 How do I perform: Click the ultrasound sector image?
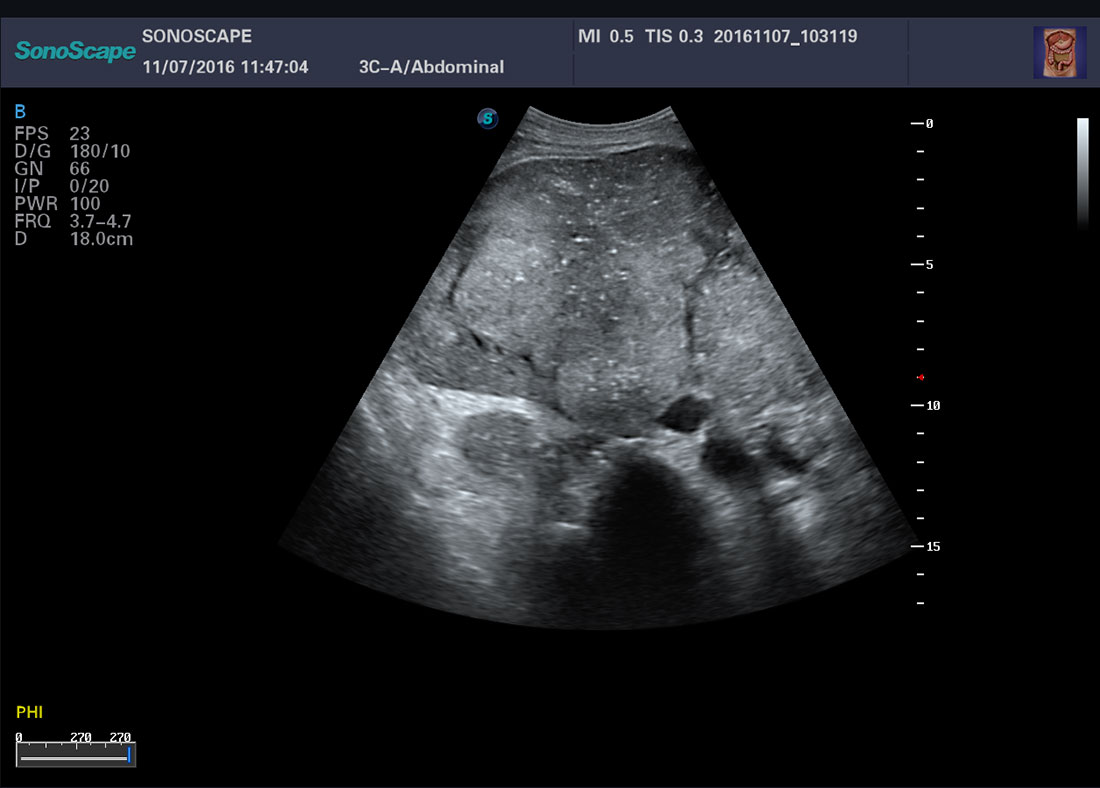pos(600,367)
